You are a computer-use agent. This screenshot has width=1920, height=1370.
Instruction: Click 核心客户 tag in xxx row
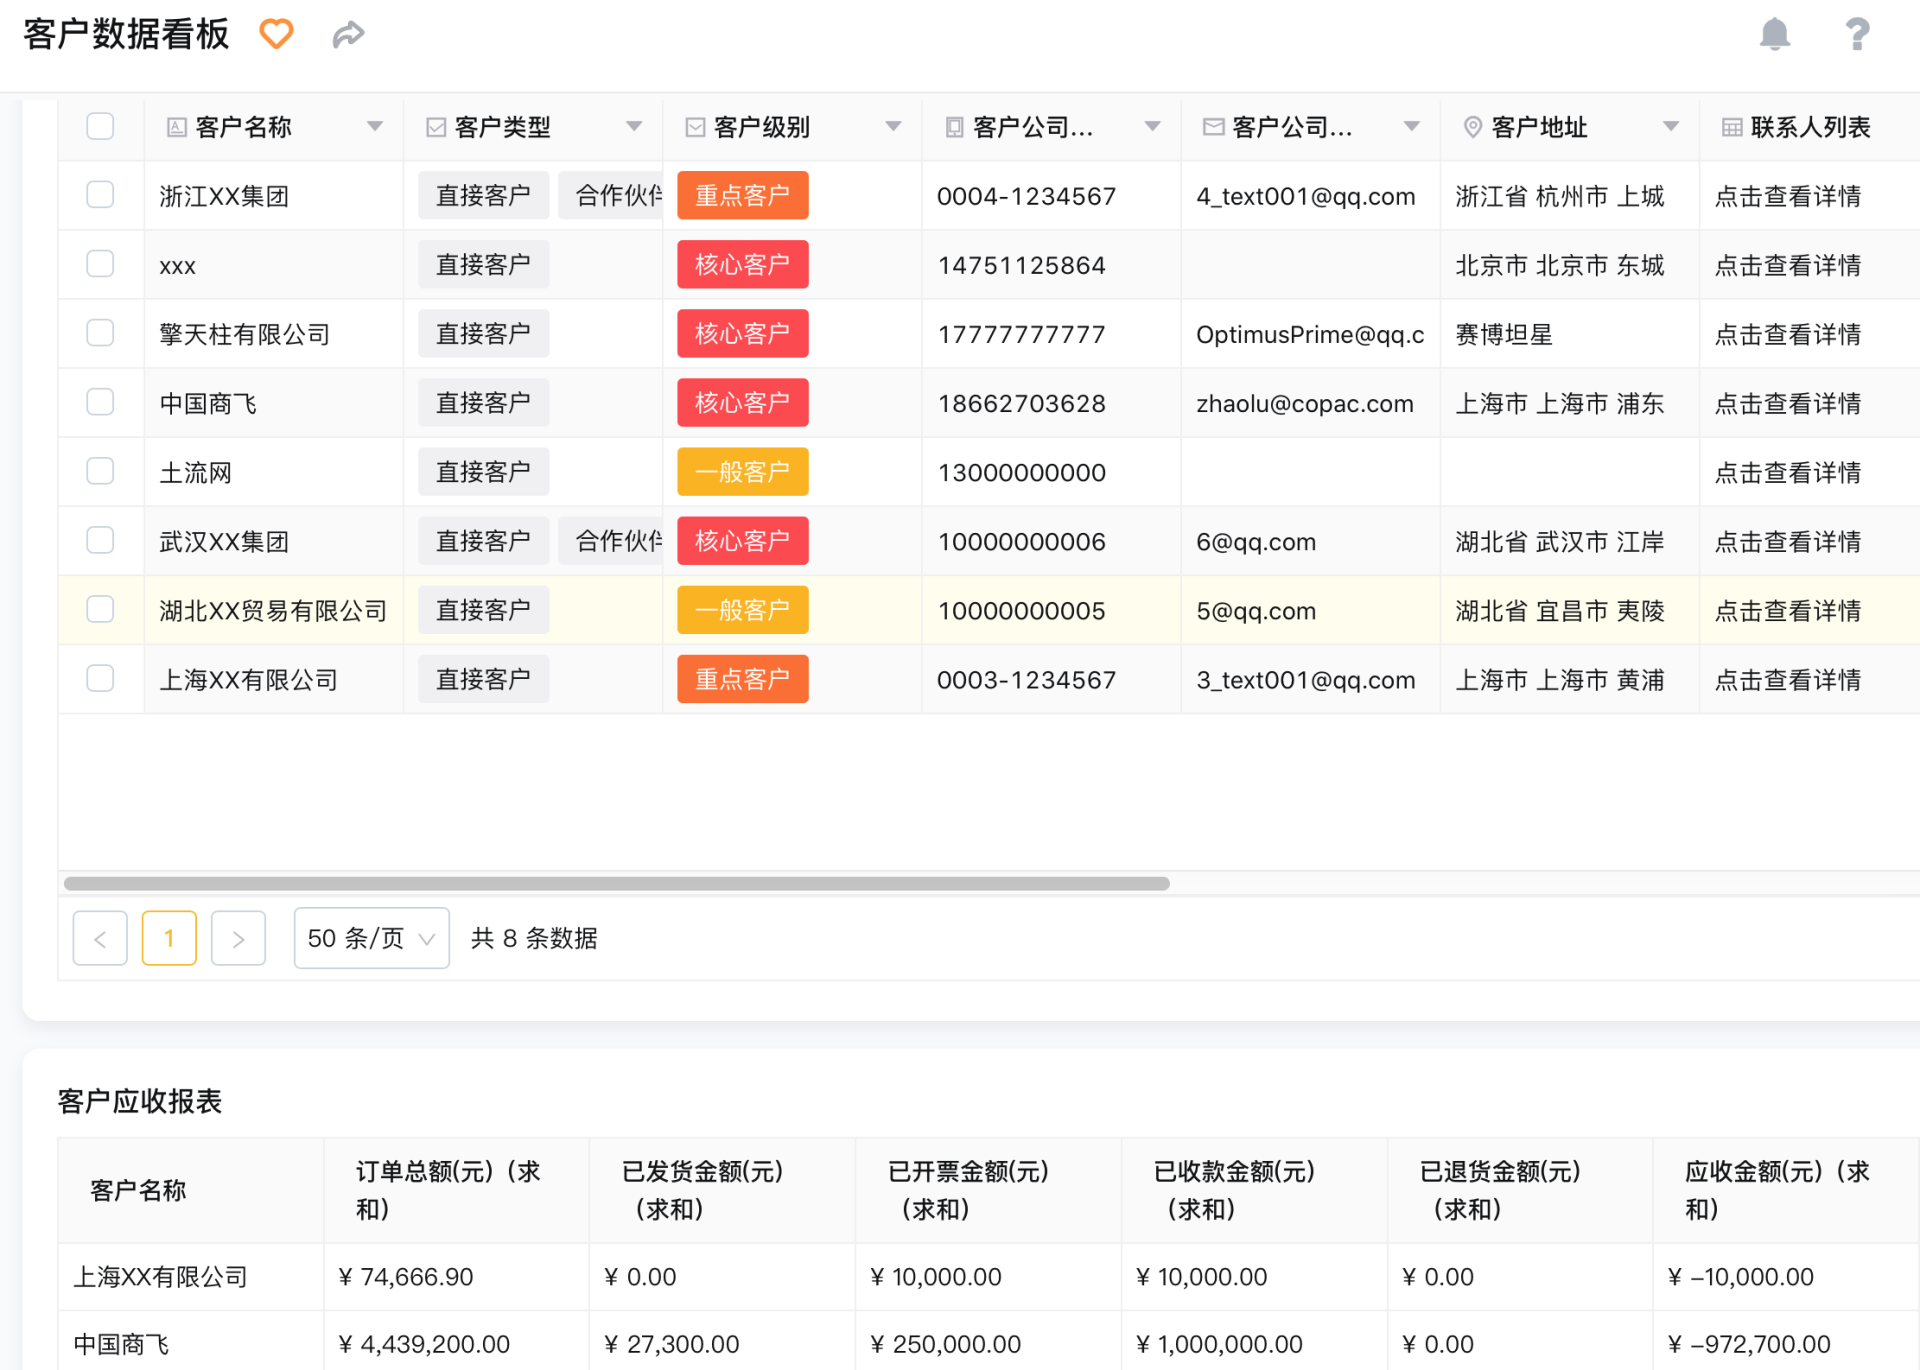[x=742, y=264]
